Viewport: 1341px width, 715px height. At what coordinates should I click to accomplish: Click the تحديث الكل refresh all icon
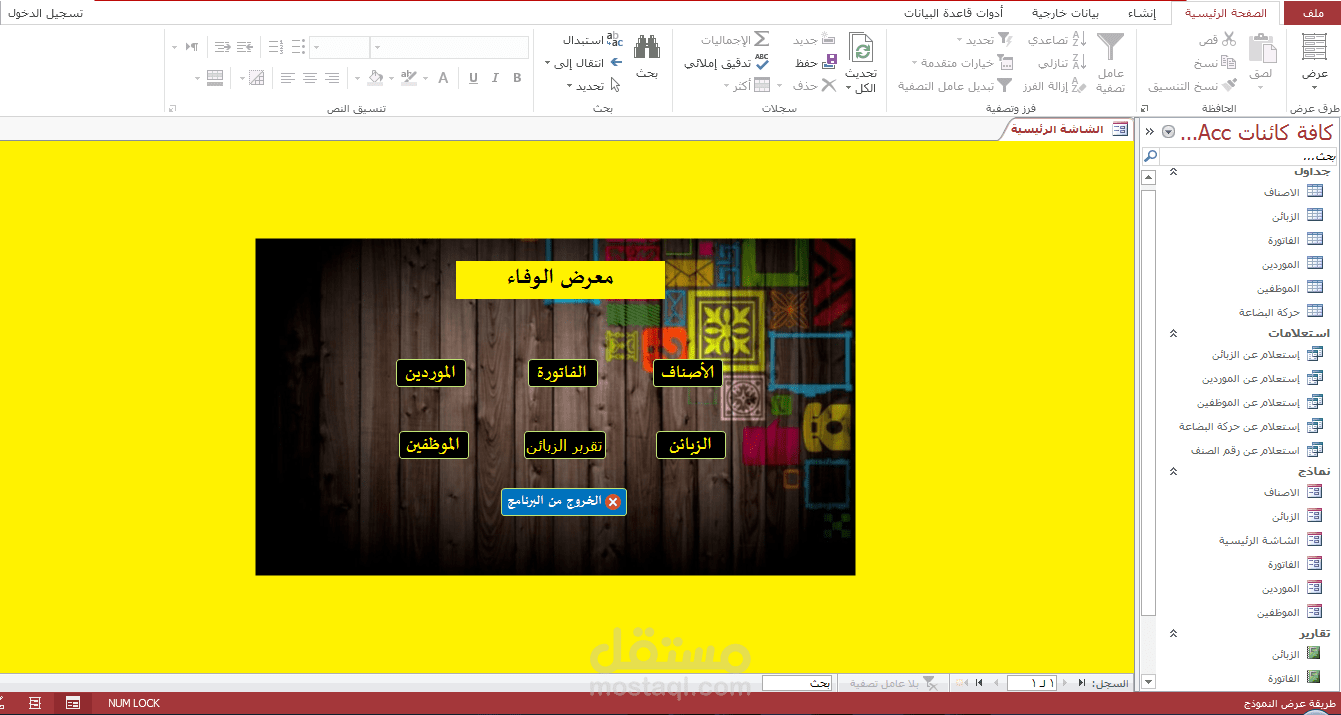click(861, 47)
